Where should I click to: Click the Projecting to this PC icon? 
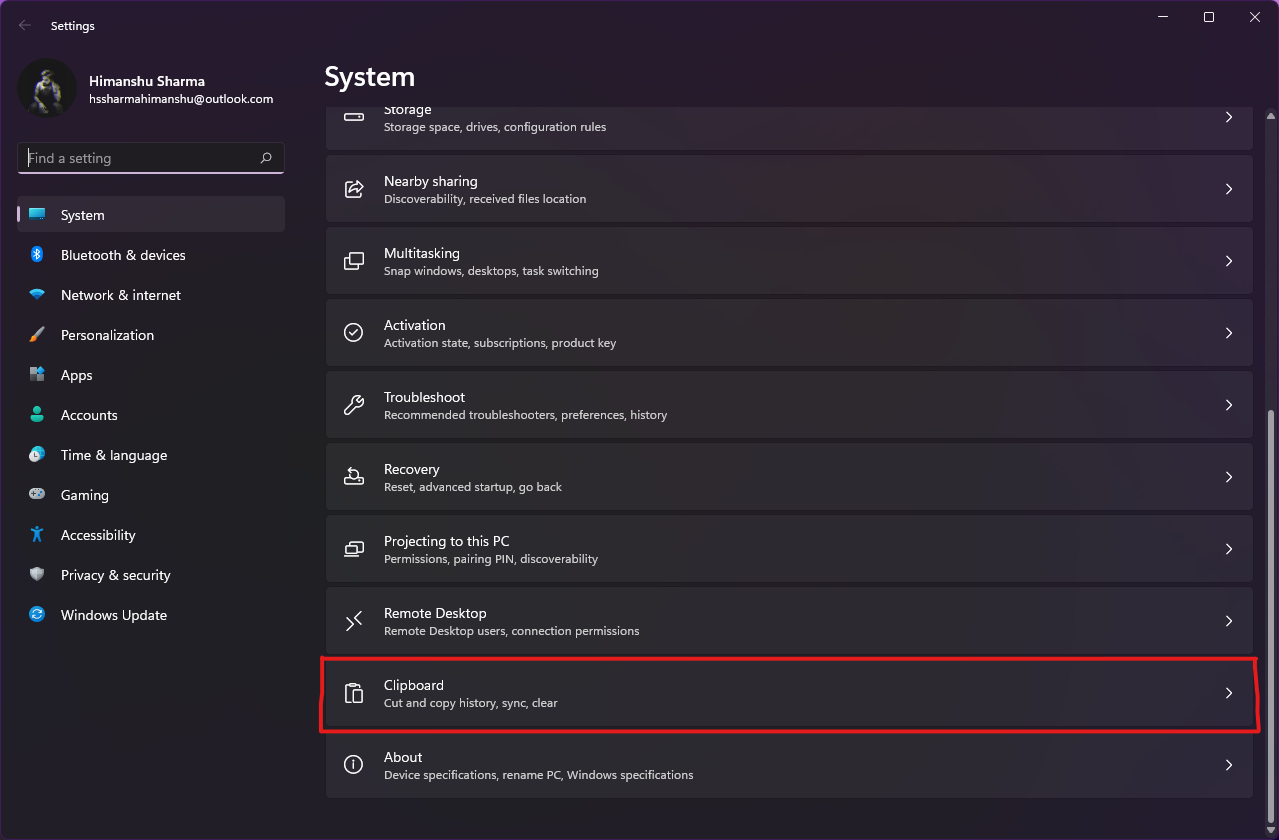[x=354, y=549]
